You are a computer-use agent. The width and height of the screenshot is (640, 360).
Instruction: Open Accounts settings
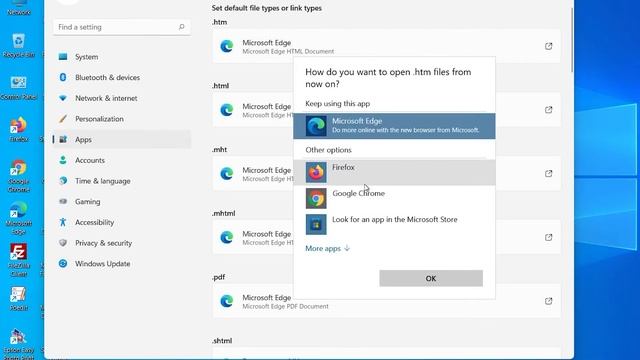tap(122, 160)
